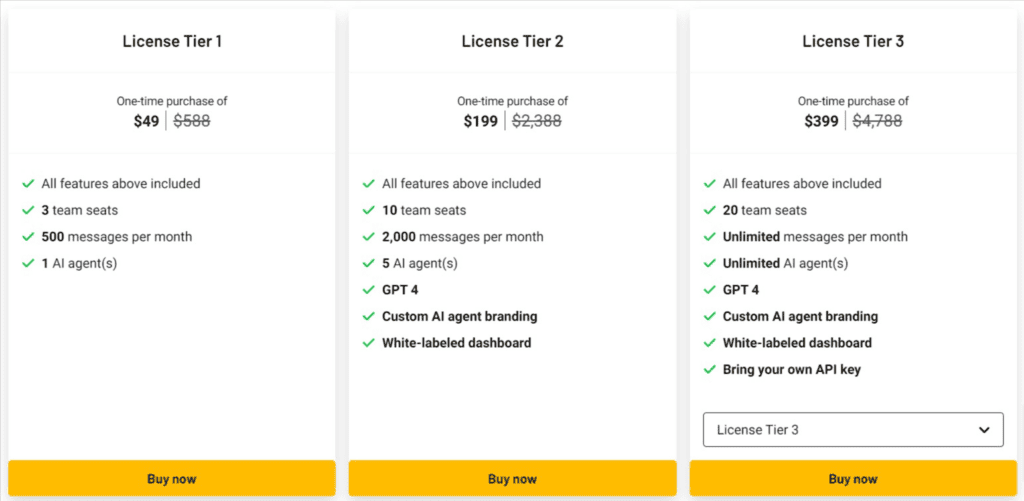Click the dropdown chevron arrow
This screenshot has width=1024, height=501.
(x=984, y=430)
